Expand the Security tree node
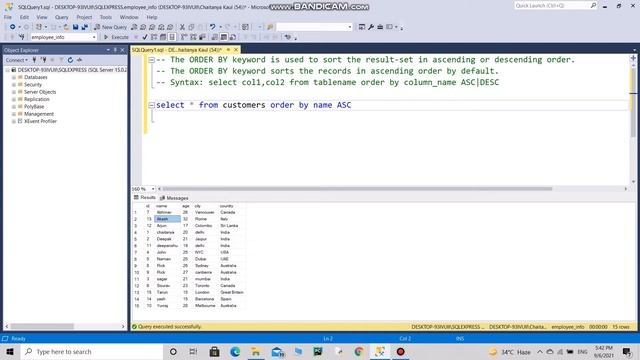The width and height of the screenshot is (640, 360). 14,84
